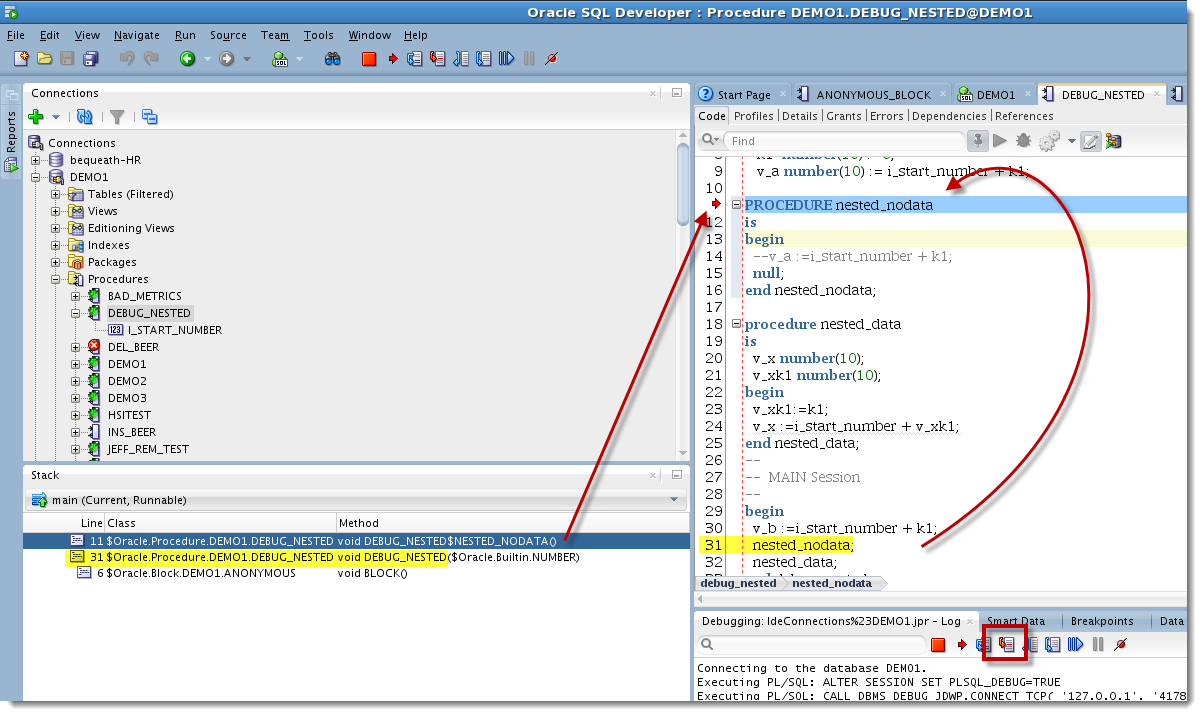The image size is (1202, 716).
Task: Click the Open folder icon in main toolbar
Action: coord(44,59)
